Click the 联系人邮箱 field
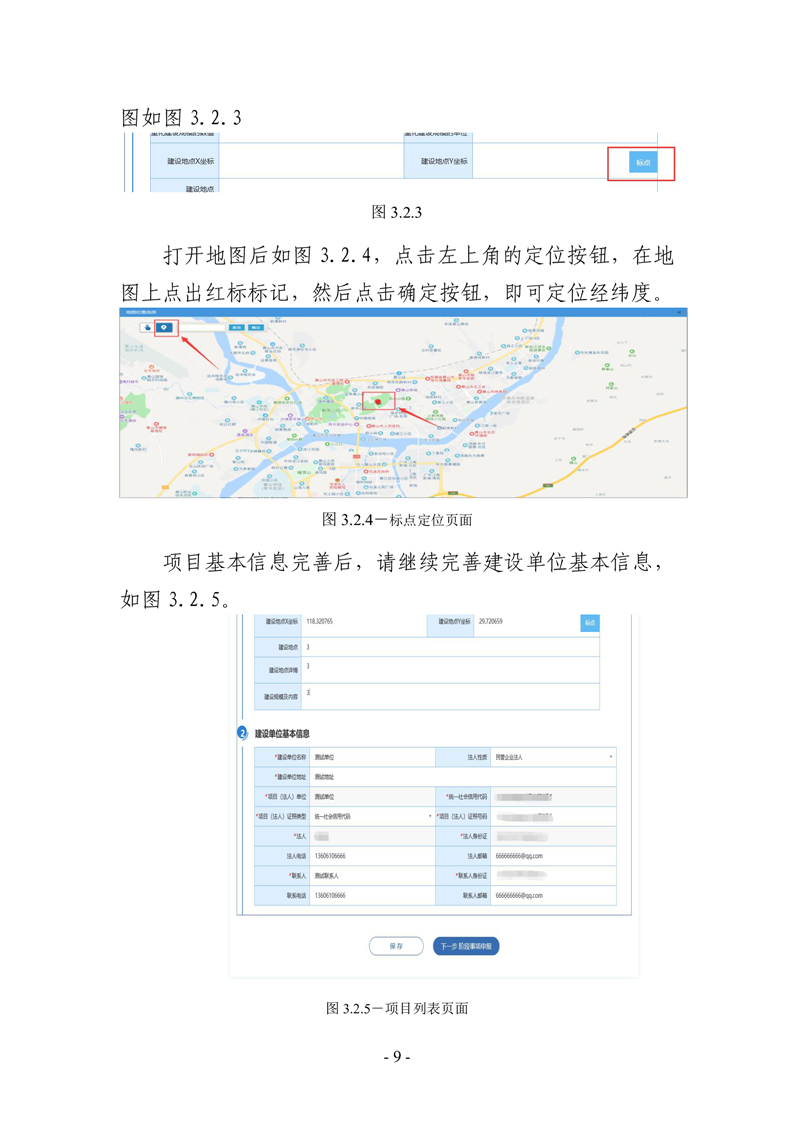This screenshot has height=1122, width=793. pos(553,896)
